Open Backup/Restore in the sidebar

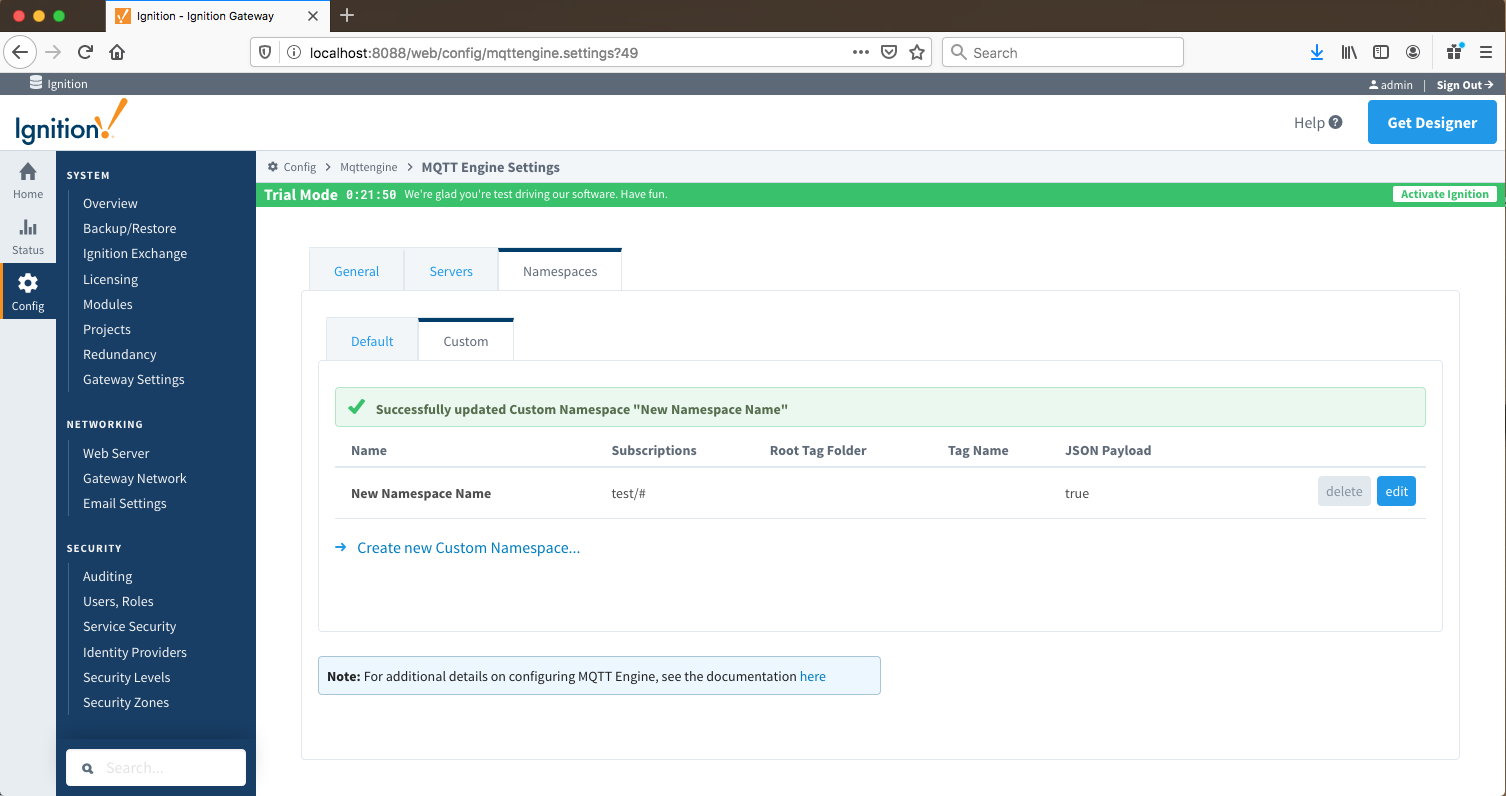[x=129, y=228]
